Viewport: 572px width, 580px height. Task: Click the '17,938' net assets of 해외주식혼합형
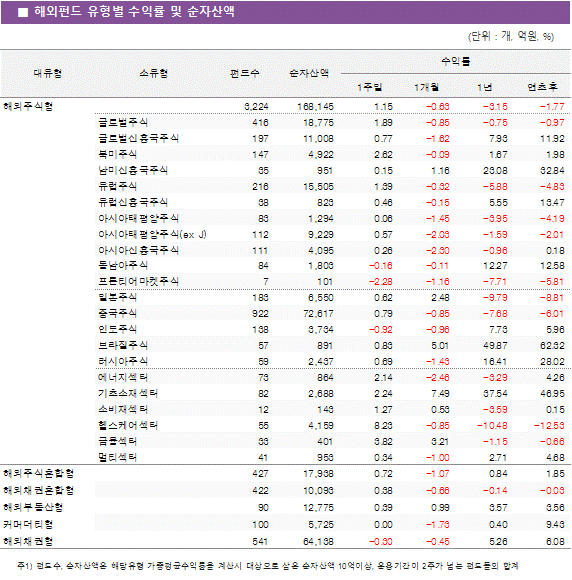pyautogui.click(x=319, y=474)
